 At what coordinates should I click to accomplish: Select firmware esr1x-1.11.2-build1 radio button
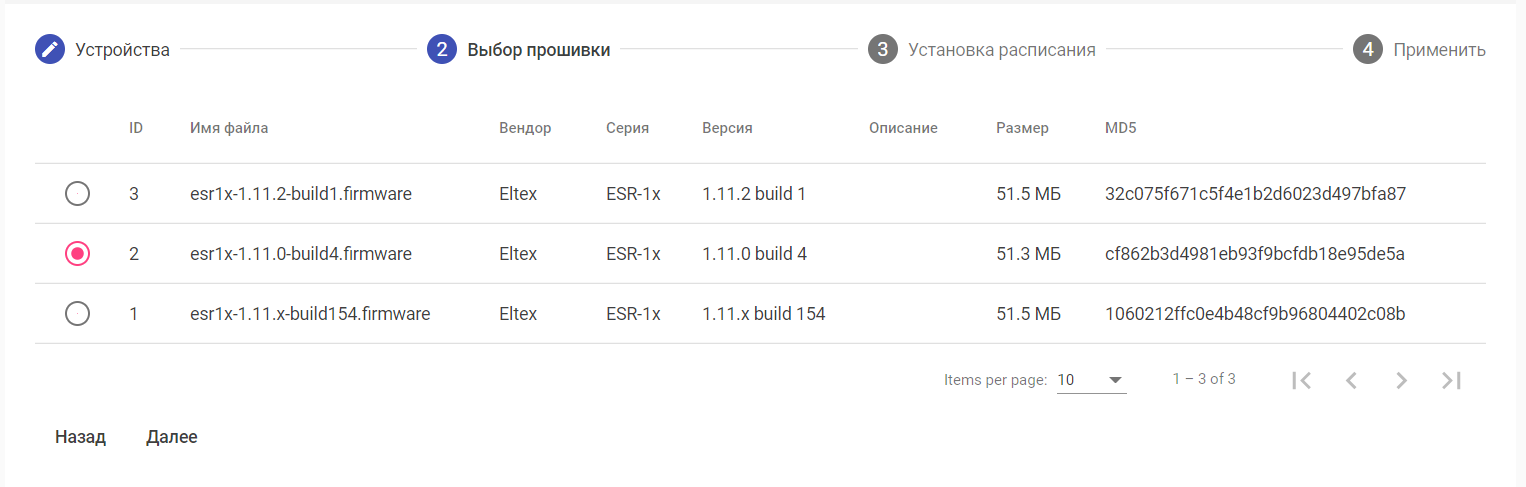coord(77,194)
